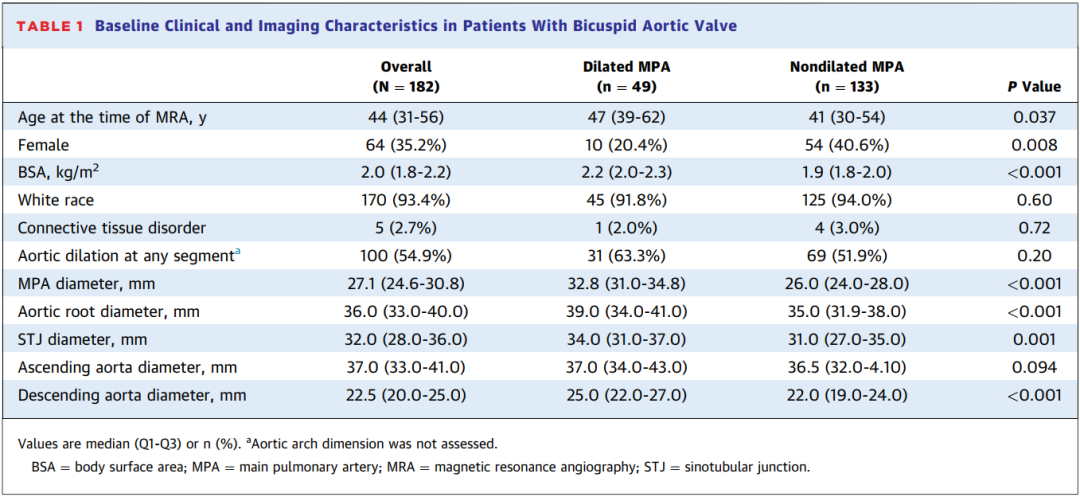Image resolution: width=1080 pixels, height=497 pixels.
Task: Click the 'Age at the time of MRA, y' row label
Action: (x=113, y=117)
